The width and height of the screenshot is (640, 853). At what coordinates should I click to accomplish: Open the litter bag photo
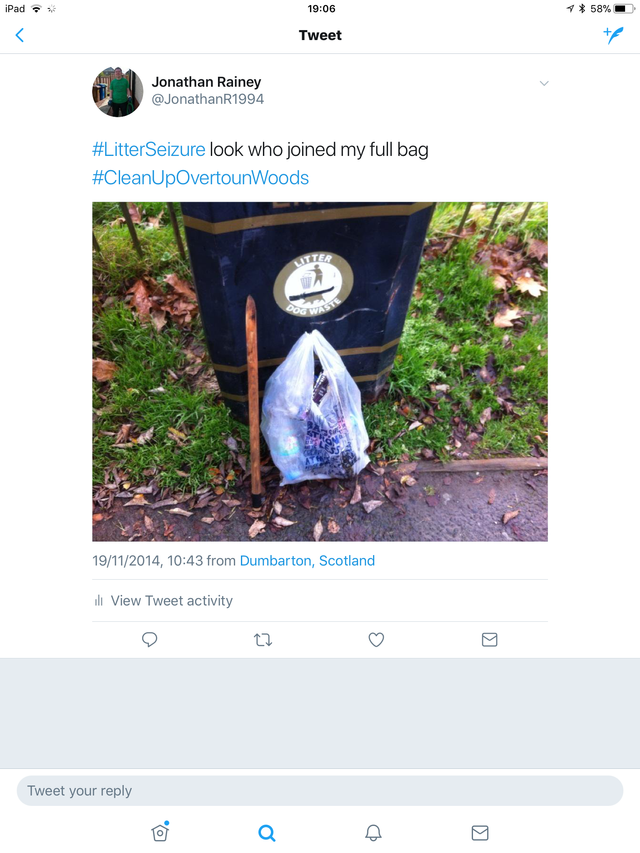coord(320,371)
